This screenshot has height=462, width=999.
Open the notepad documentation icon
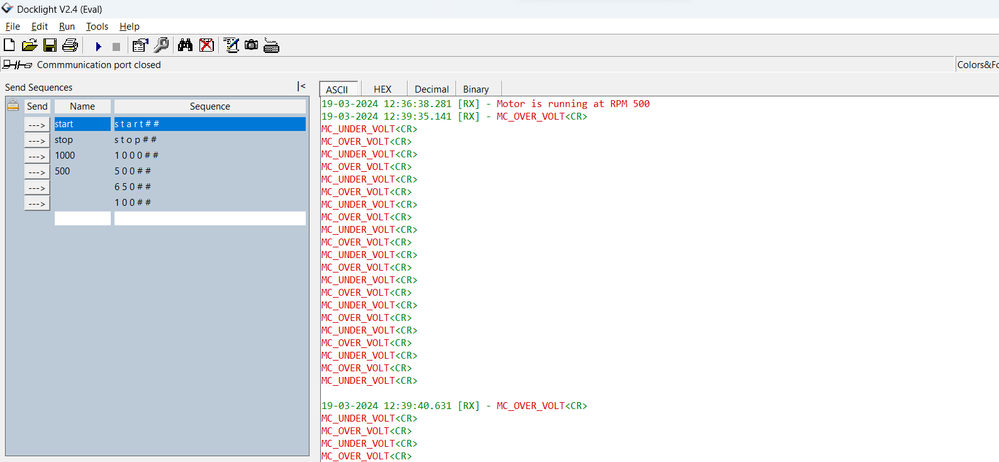point(231,45)
